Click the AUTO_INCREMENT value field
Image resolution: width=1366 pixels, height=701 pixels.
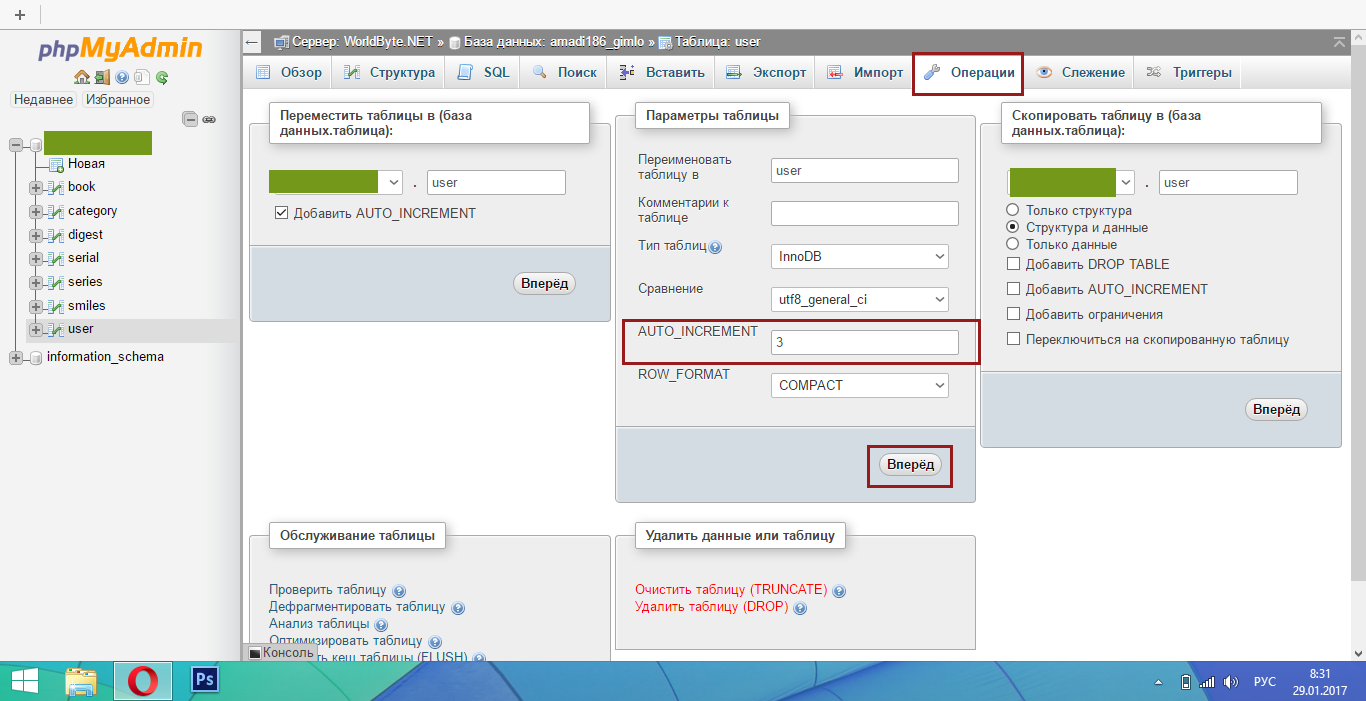coord(865,343)
